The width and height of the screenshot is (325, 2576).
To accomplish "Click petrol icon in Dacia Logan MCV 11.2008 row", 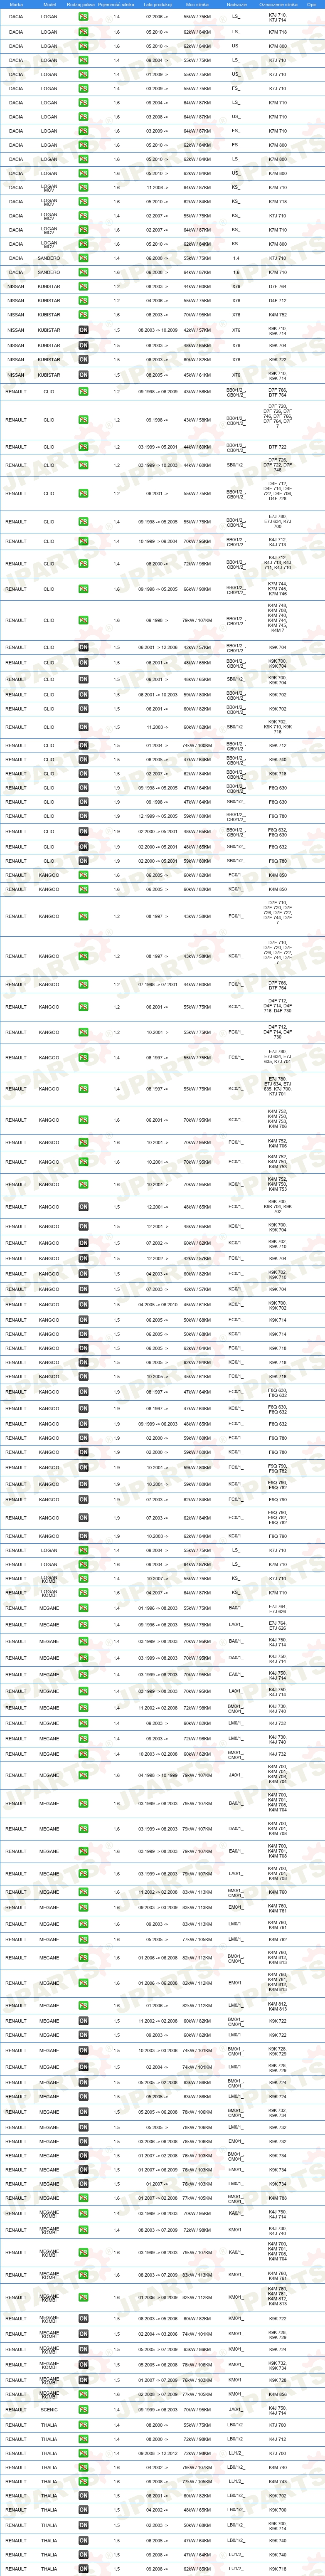I will coord(83,187).
